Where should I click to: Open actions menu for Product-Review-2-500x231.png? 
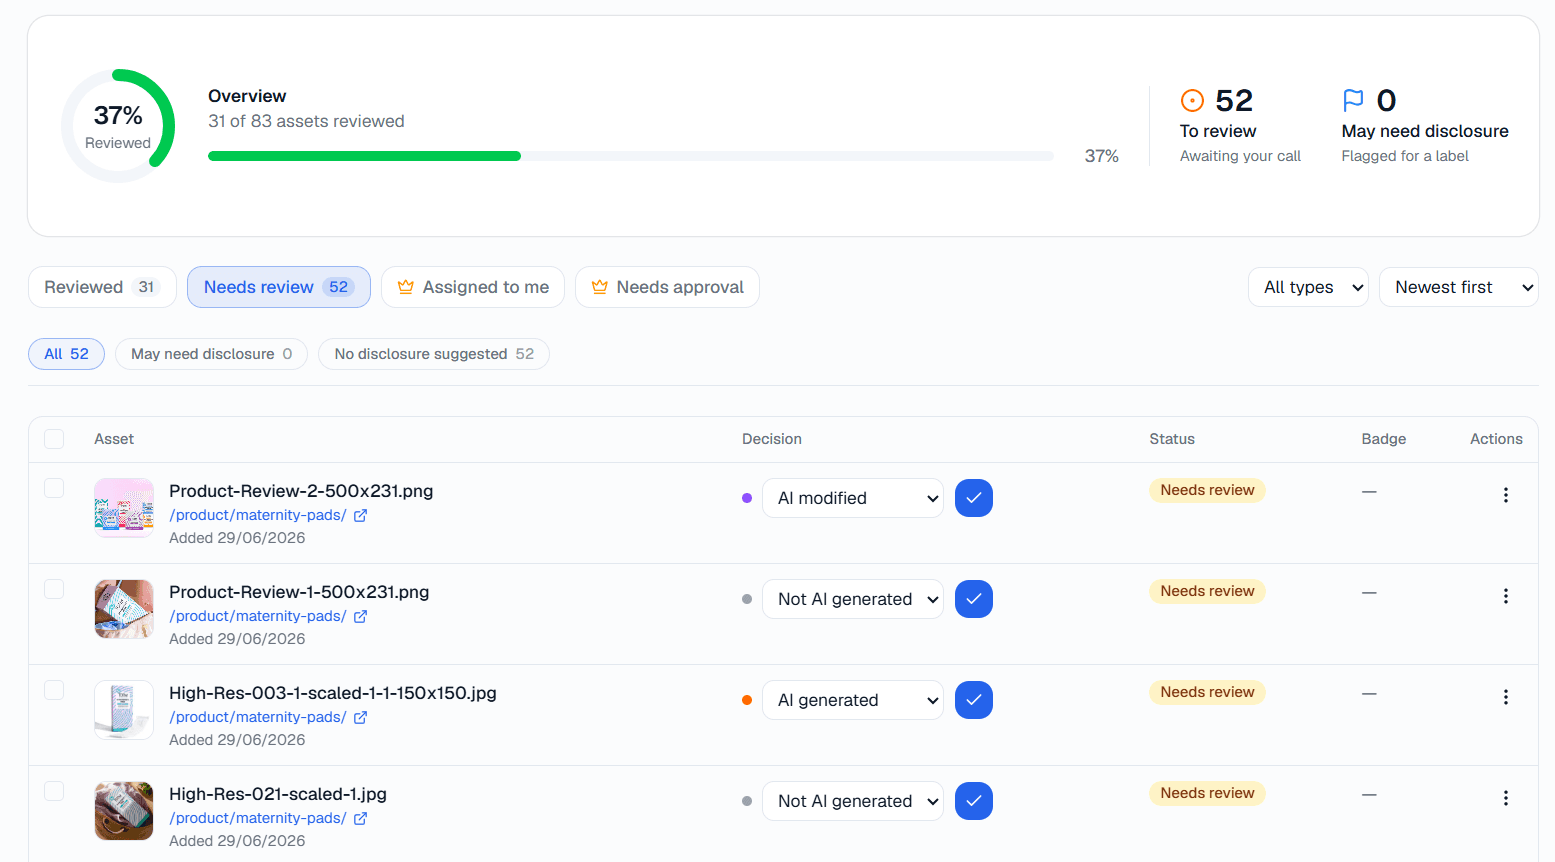(x=1505, y=495)
